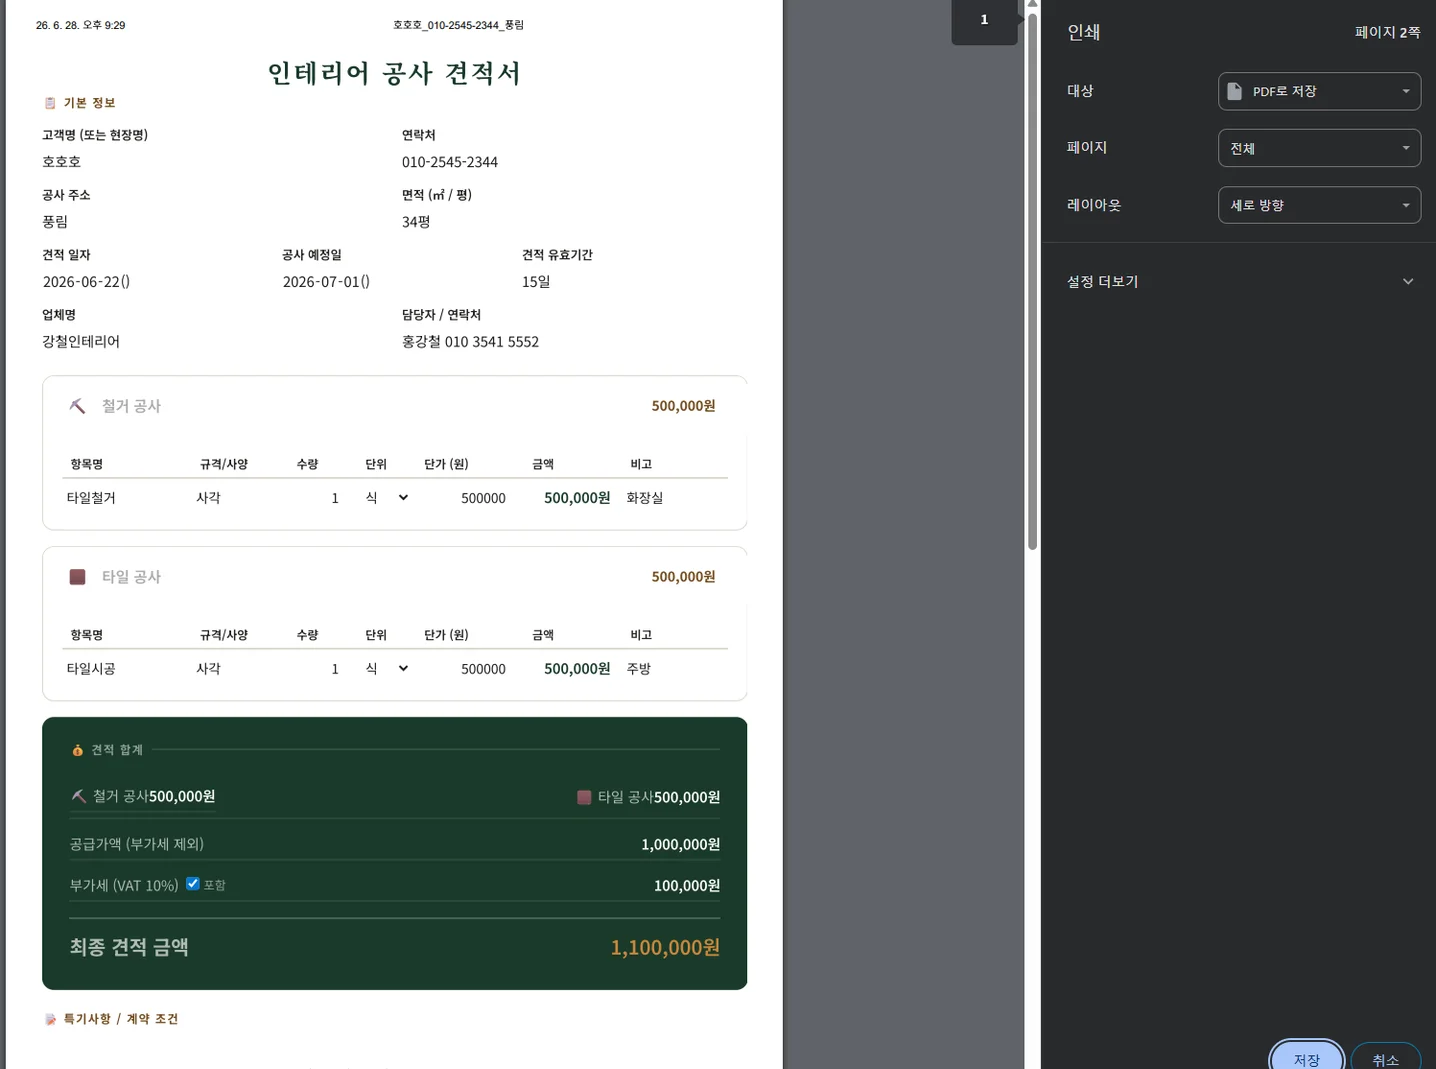
Task: Click the 공사 예정일 2026-07-01 value
Action: click(x=326, y=282)
